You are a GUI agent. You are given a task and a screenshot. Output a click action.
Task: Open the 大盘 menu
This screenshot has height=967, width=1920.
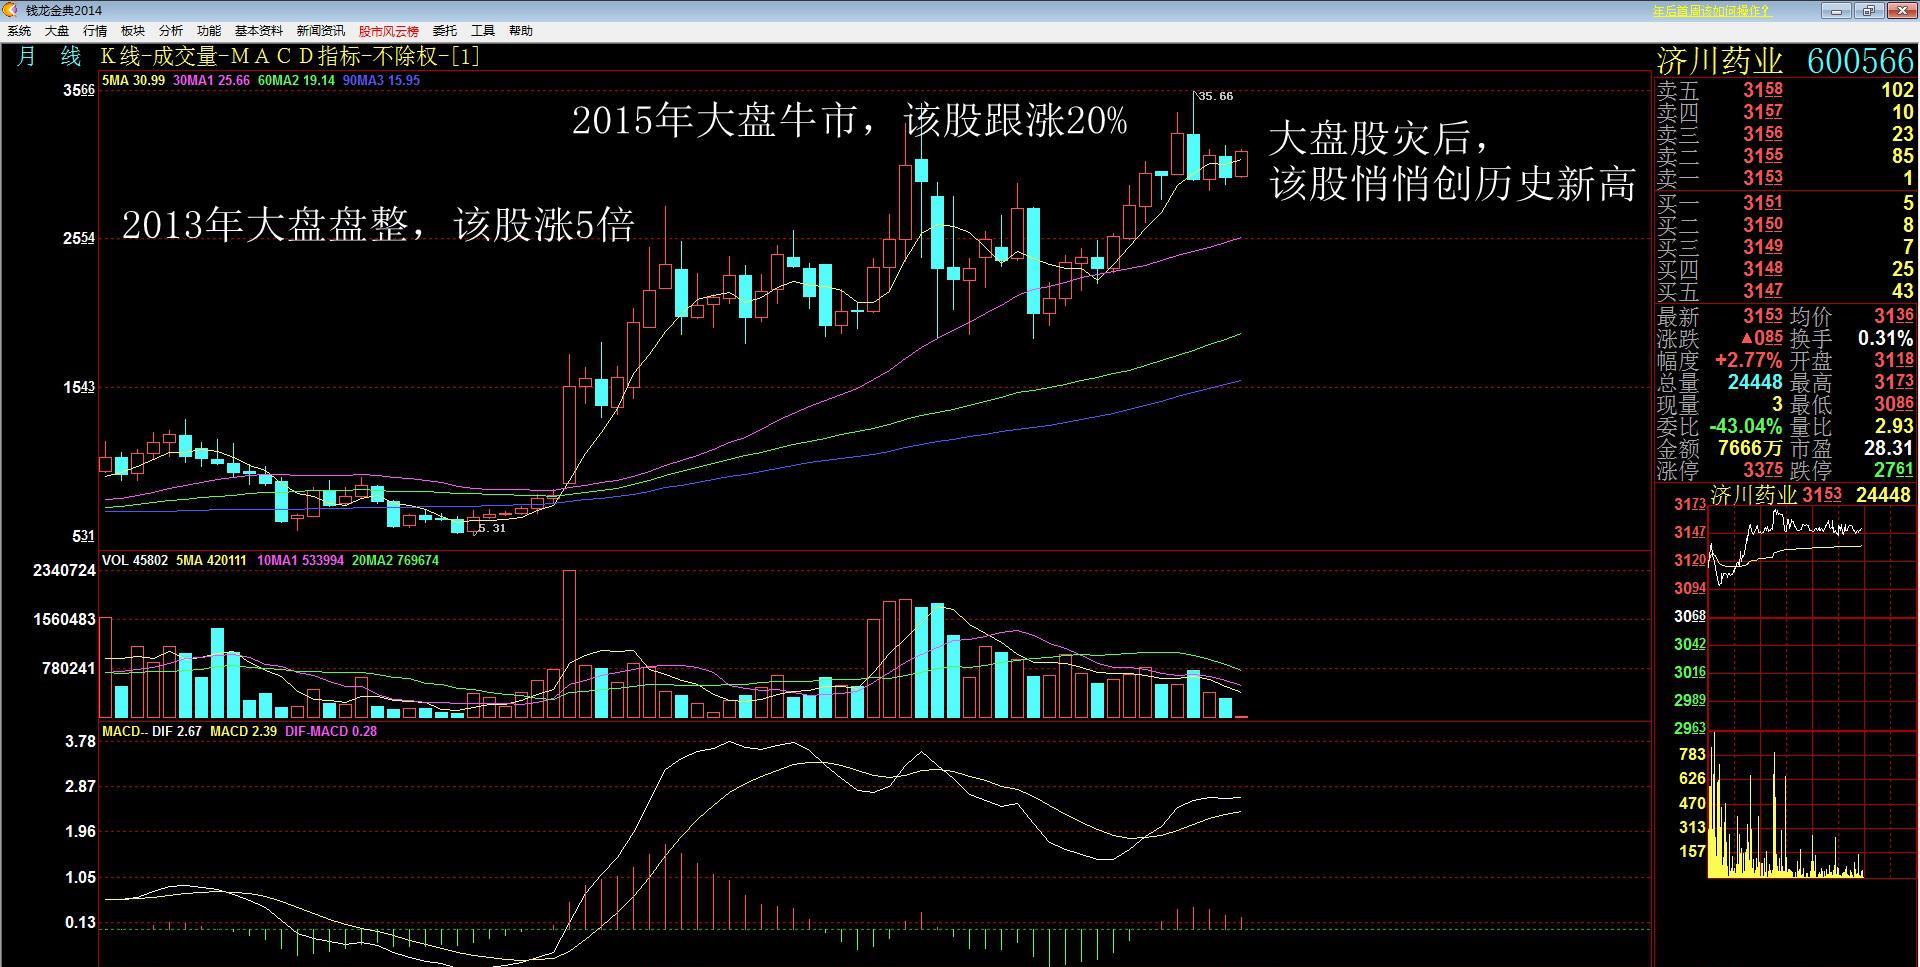[56, 30]
